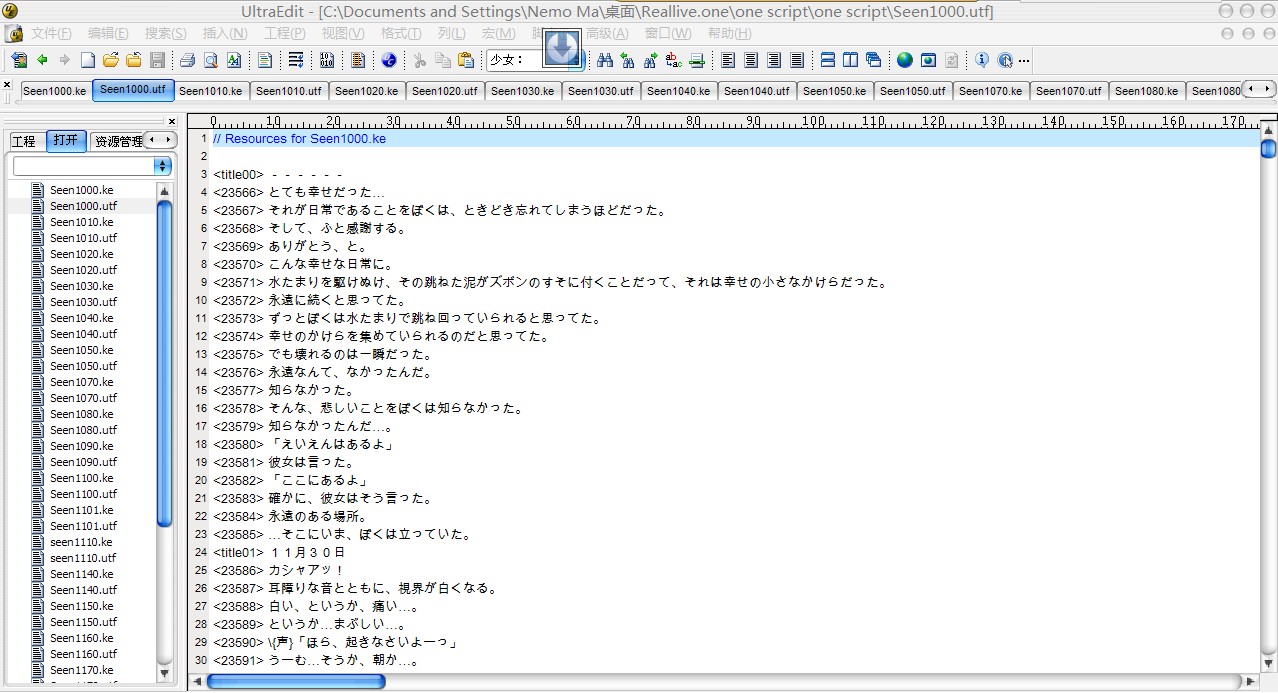The height and width of the screenshot is (693, 1278).
Task: Open the 格式(T) menu
Action: coord(401,33)
